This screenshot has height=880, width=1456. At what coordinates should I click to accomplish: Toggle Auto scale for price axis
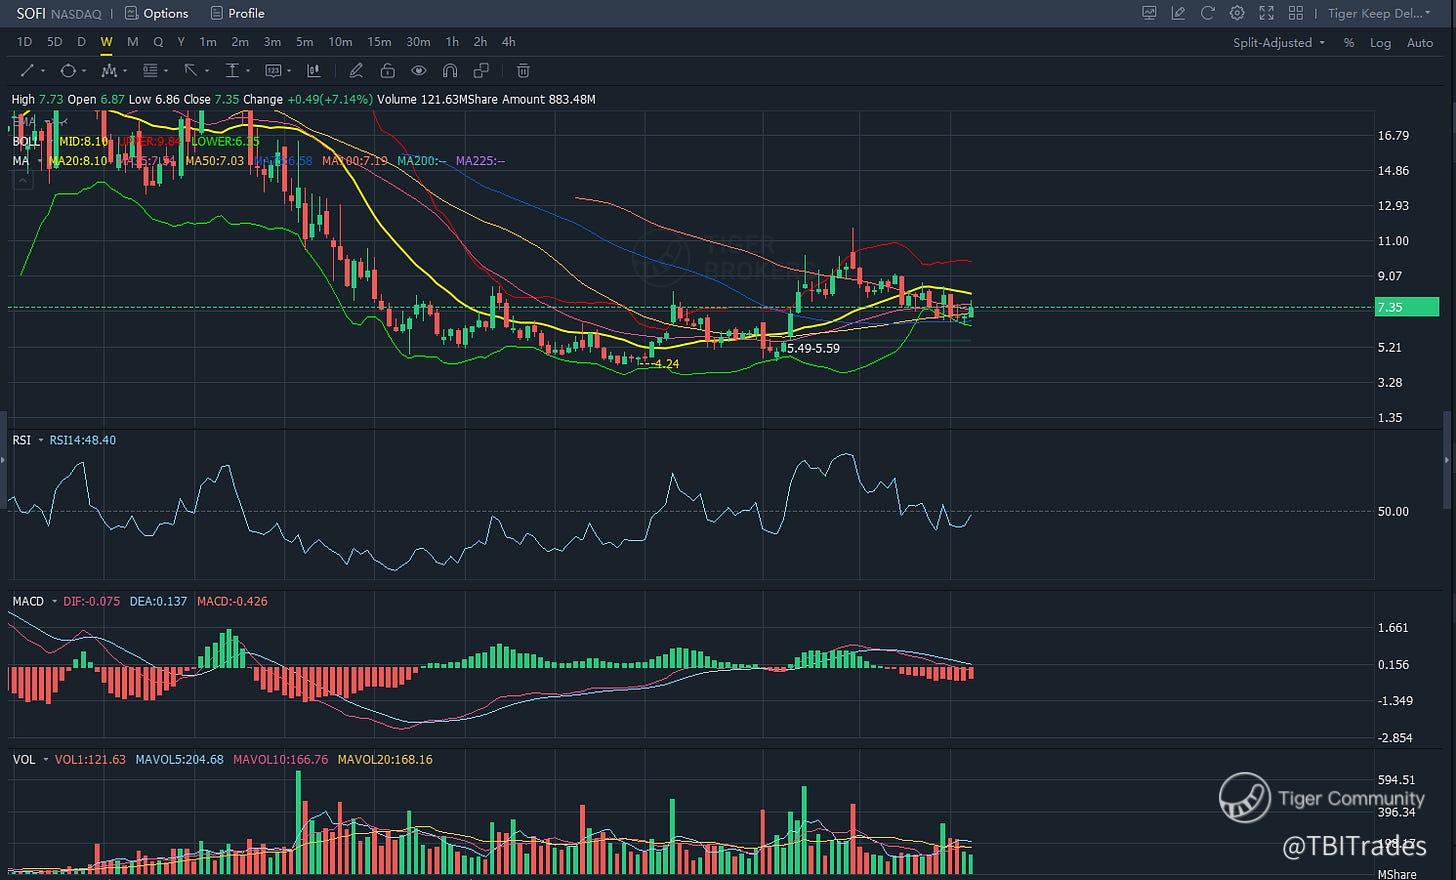(1420, 43)
